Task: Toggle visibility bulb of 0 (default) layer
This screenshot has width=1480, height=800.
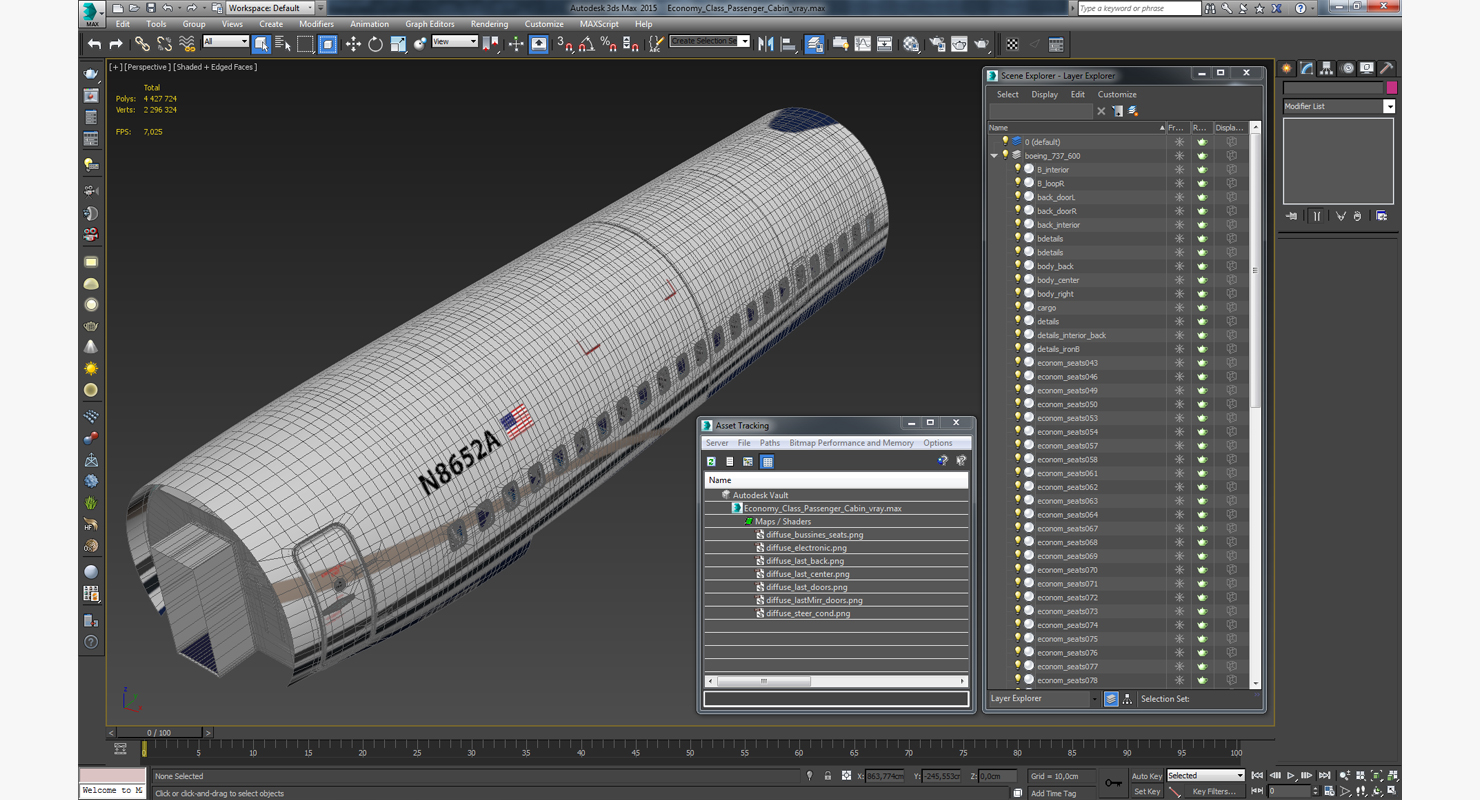Action: click(x=1005, y=142)
